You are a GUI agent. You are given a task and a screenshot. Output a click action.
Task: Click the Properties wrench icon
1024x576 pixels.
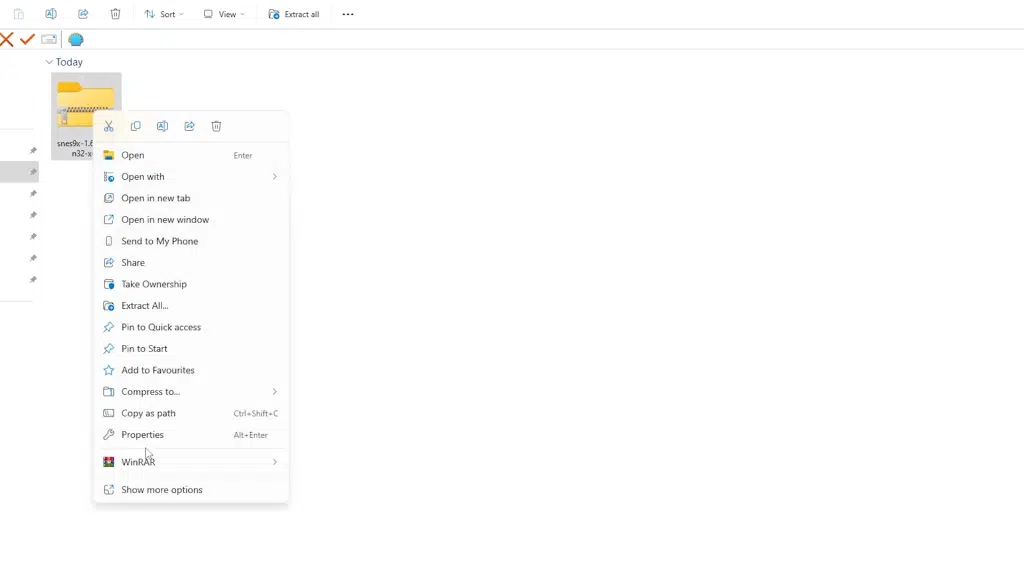click(108, 434)
